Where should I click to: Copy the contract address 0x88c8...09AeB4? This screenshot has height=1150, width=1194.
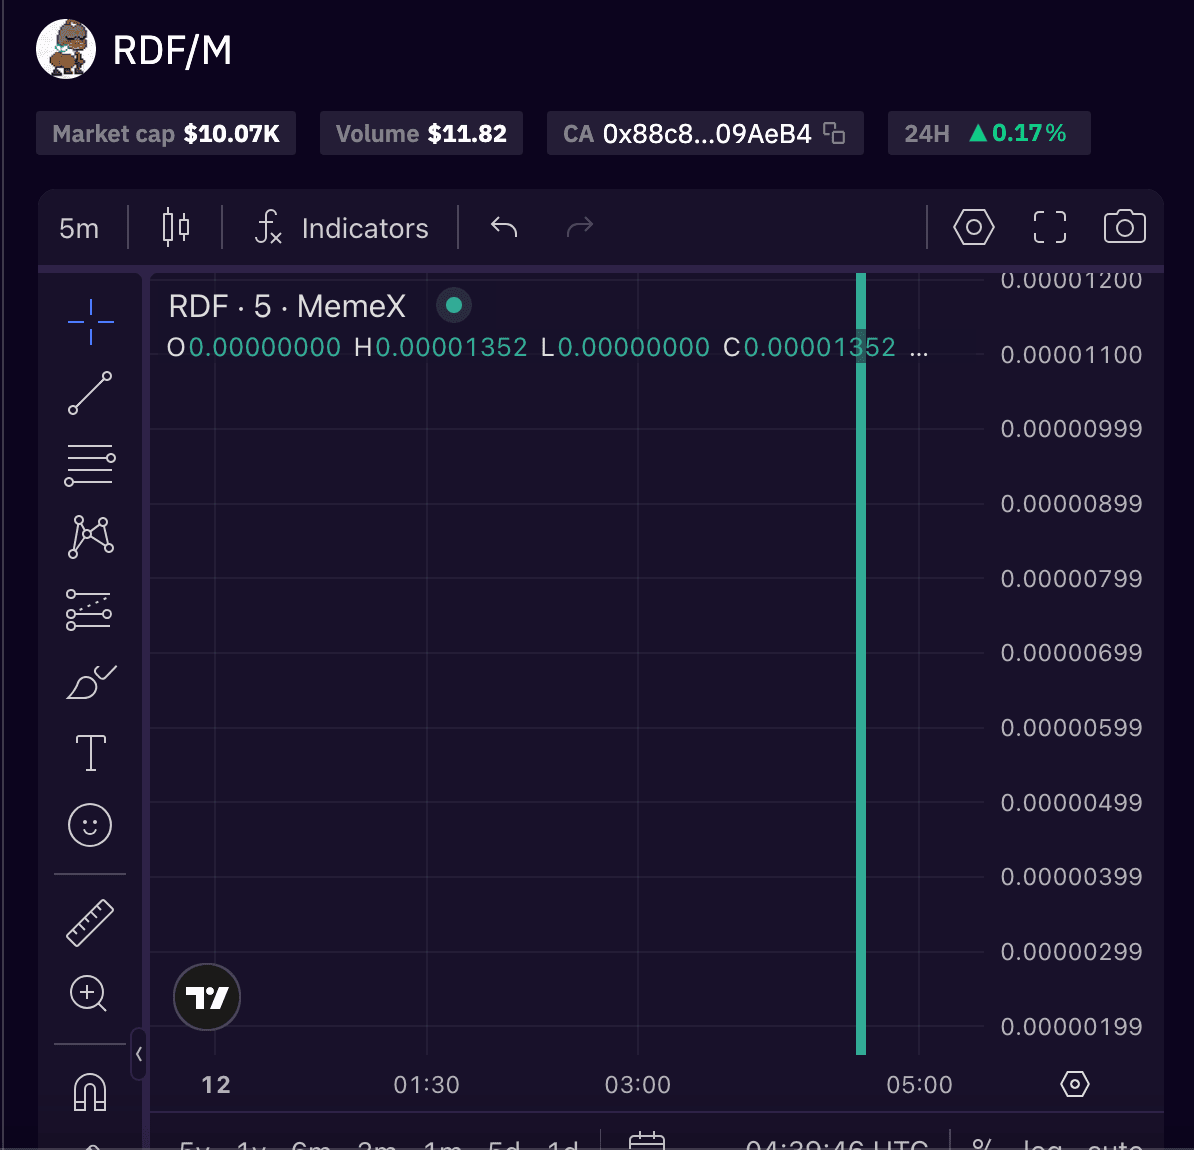tap(834, 133)
